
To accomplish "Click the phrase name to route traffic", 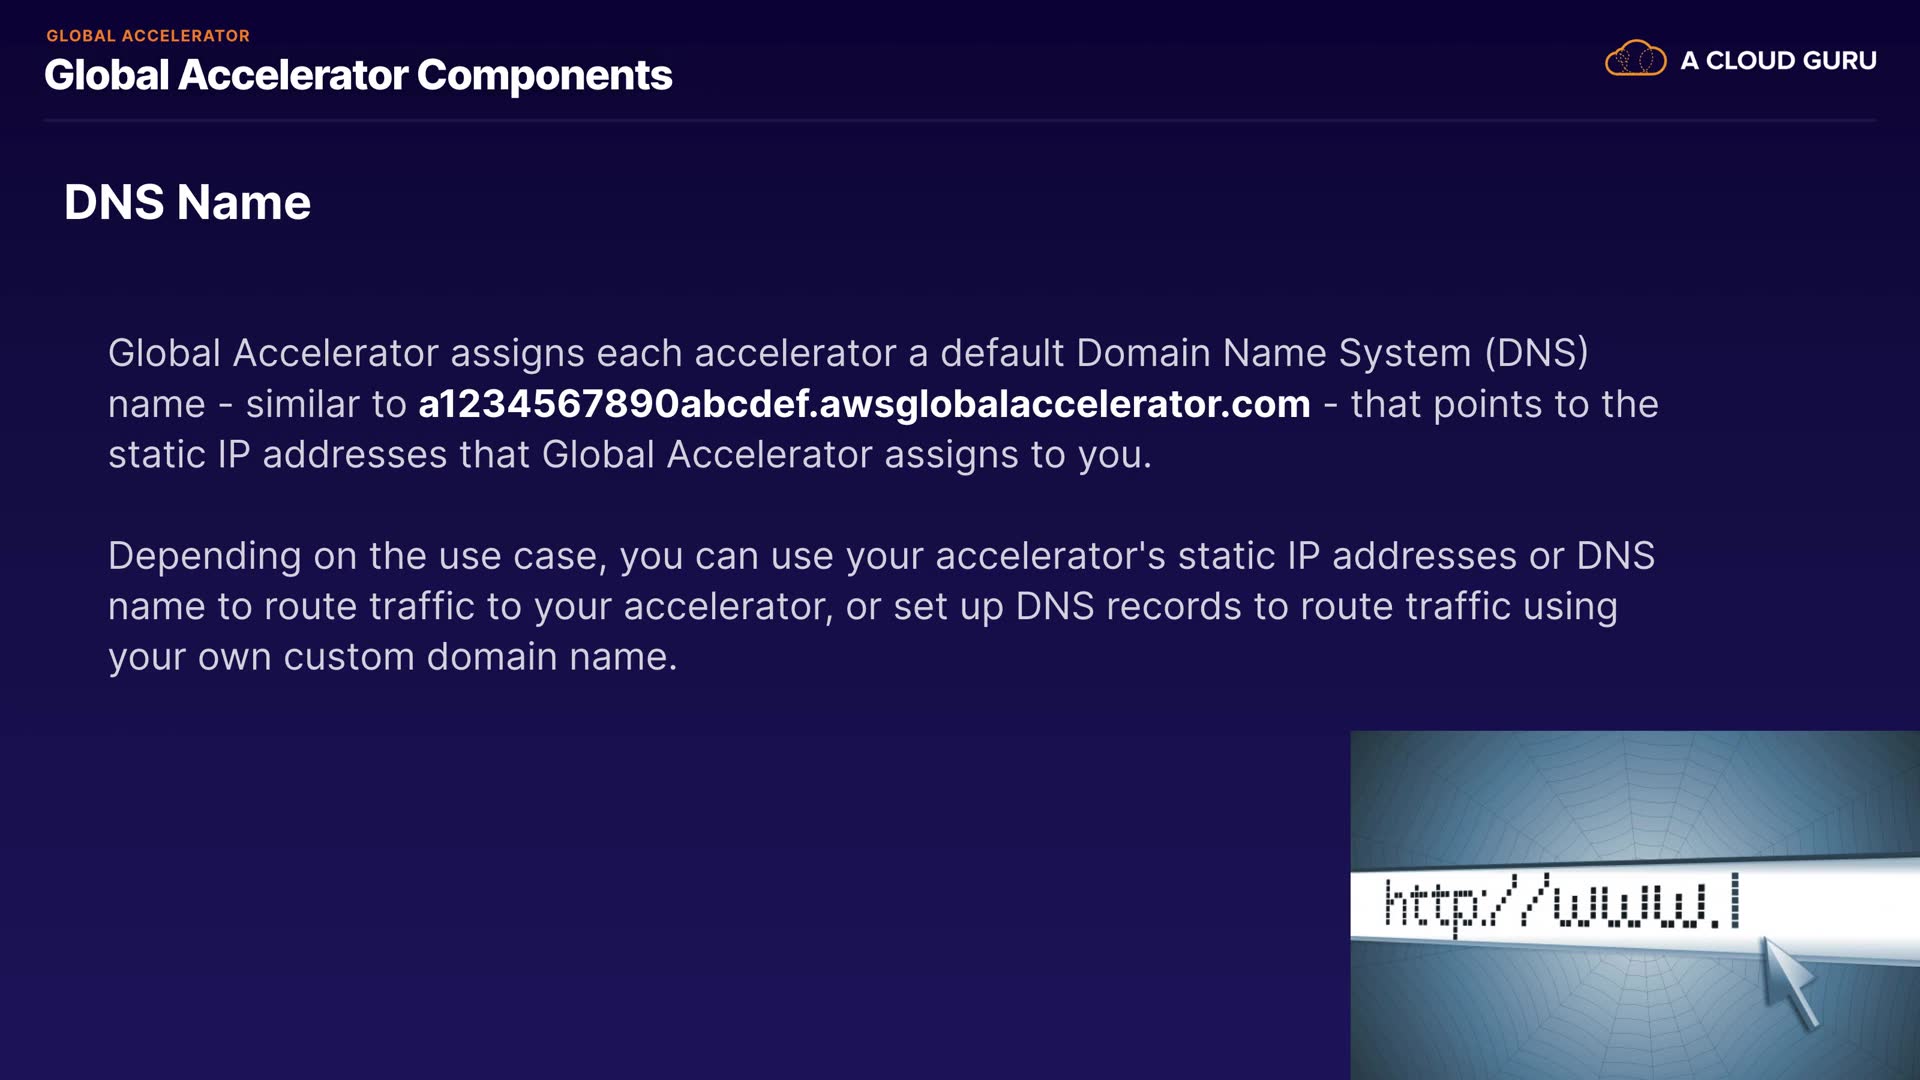I will pyautogui.click(x=290, y=607).
